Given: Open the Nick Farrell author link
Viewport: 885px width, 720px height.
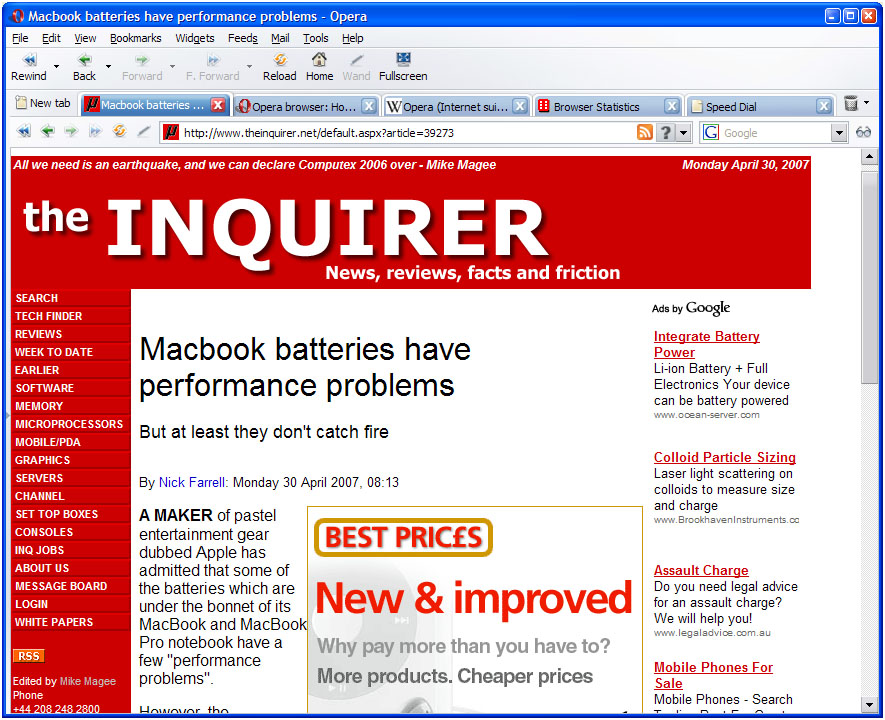Looking at the screenshot, I should [x=192, y=482].
